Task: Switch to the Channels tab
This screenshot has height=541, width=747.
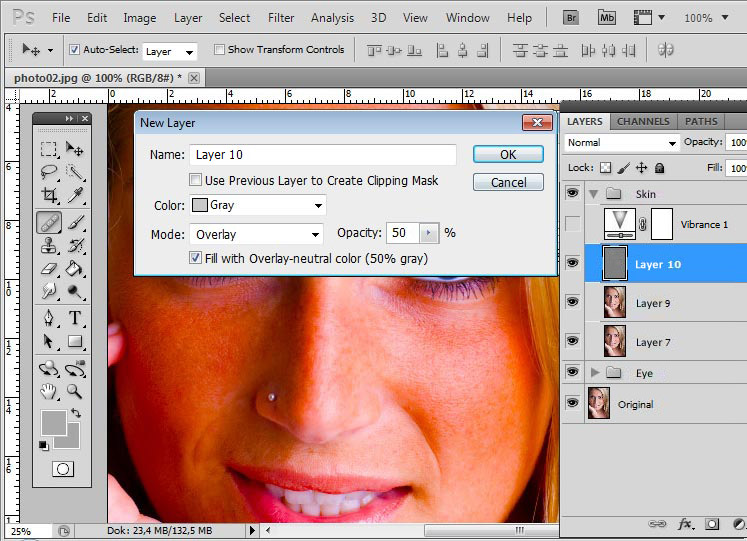Action: point(643,121)
